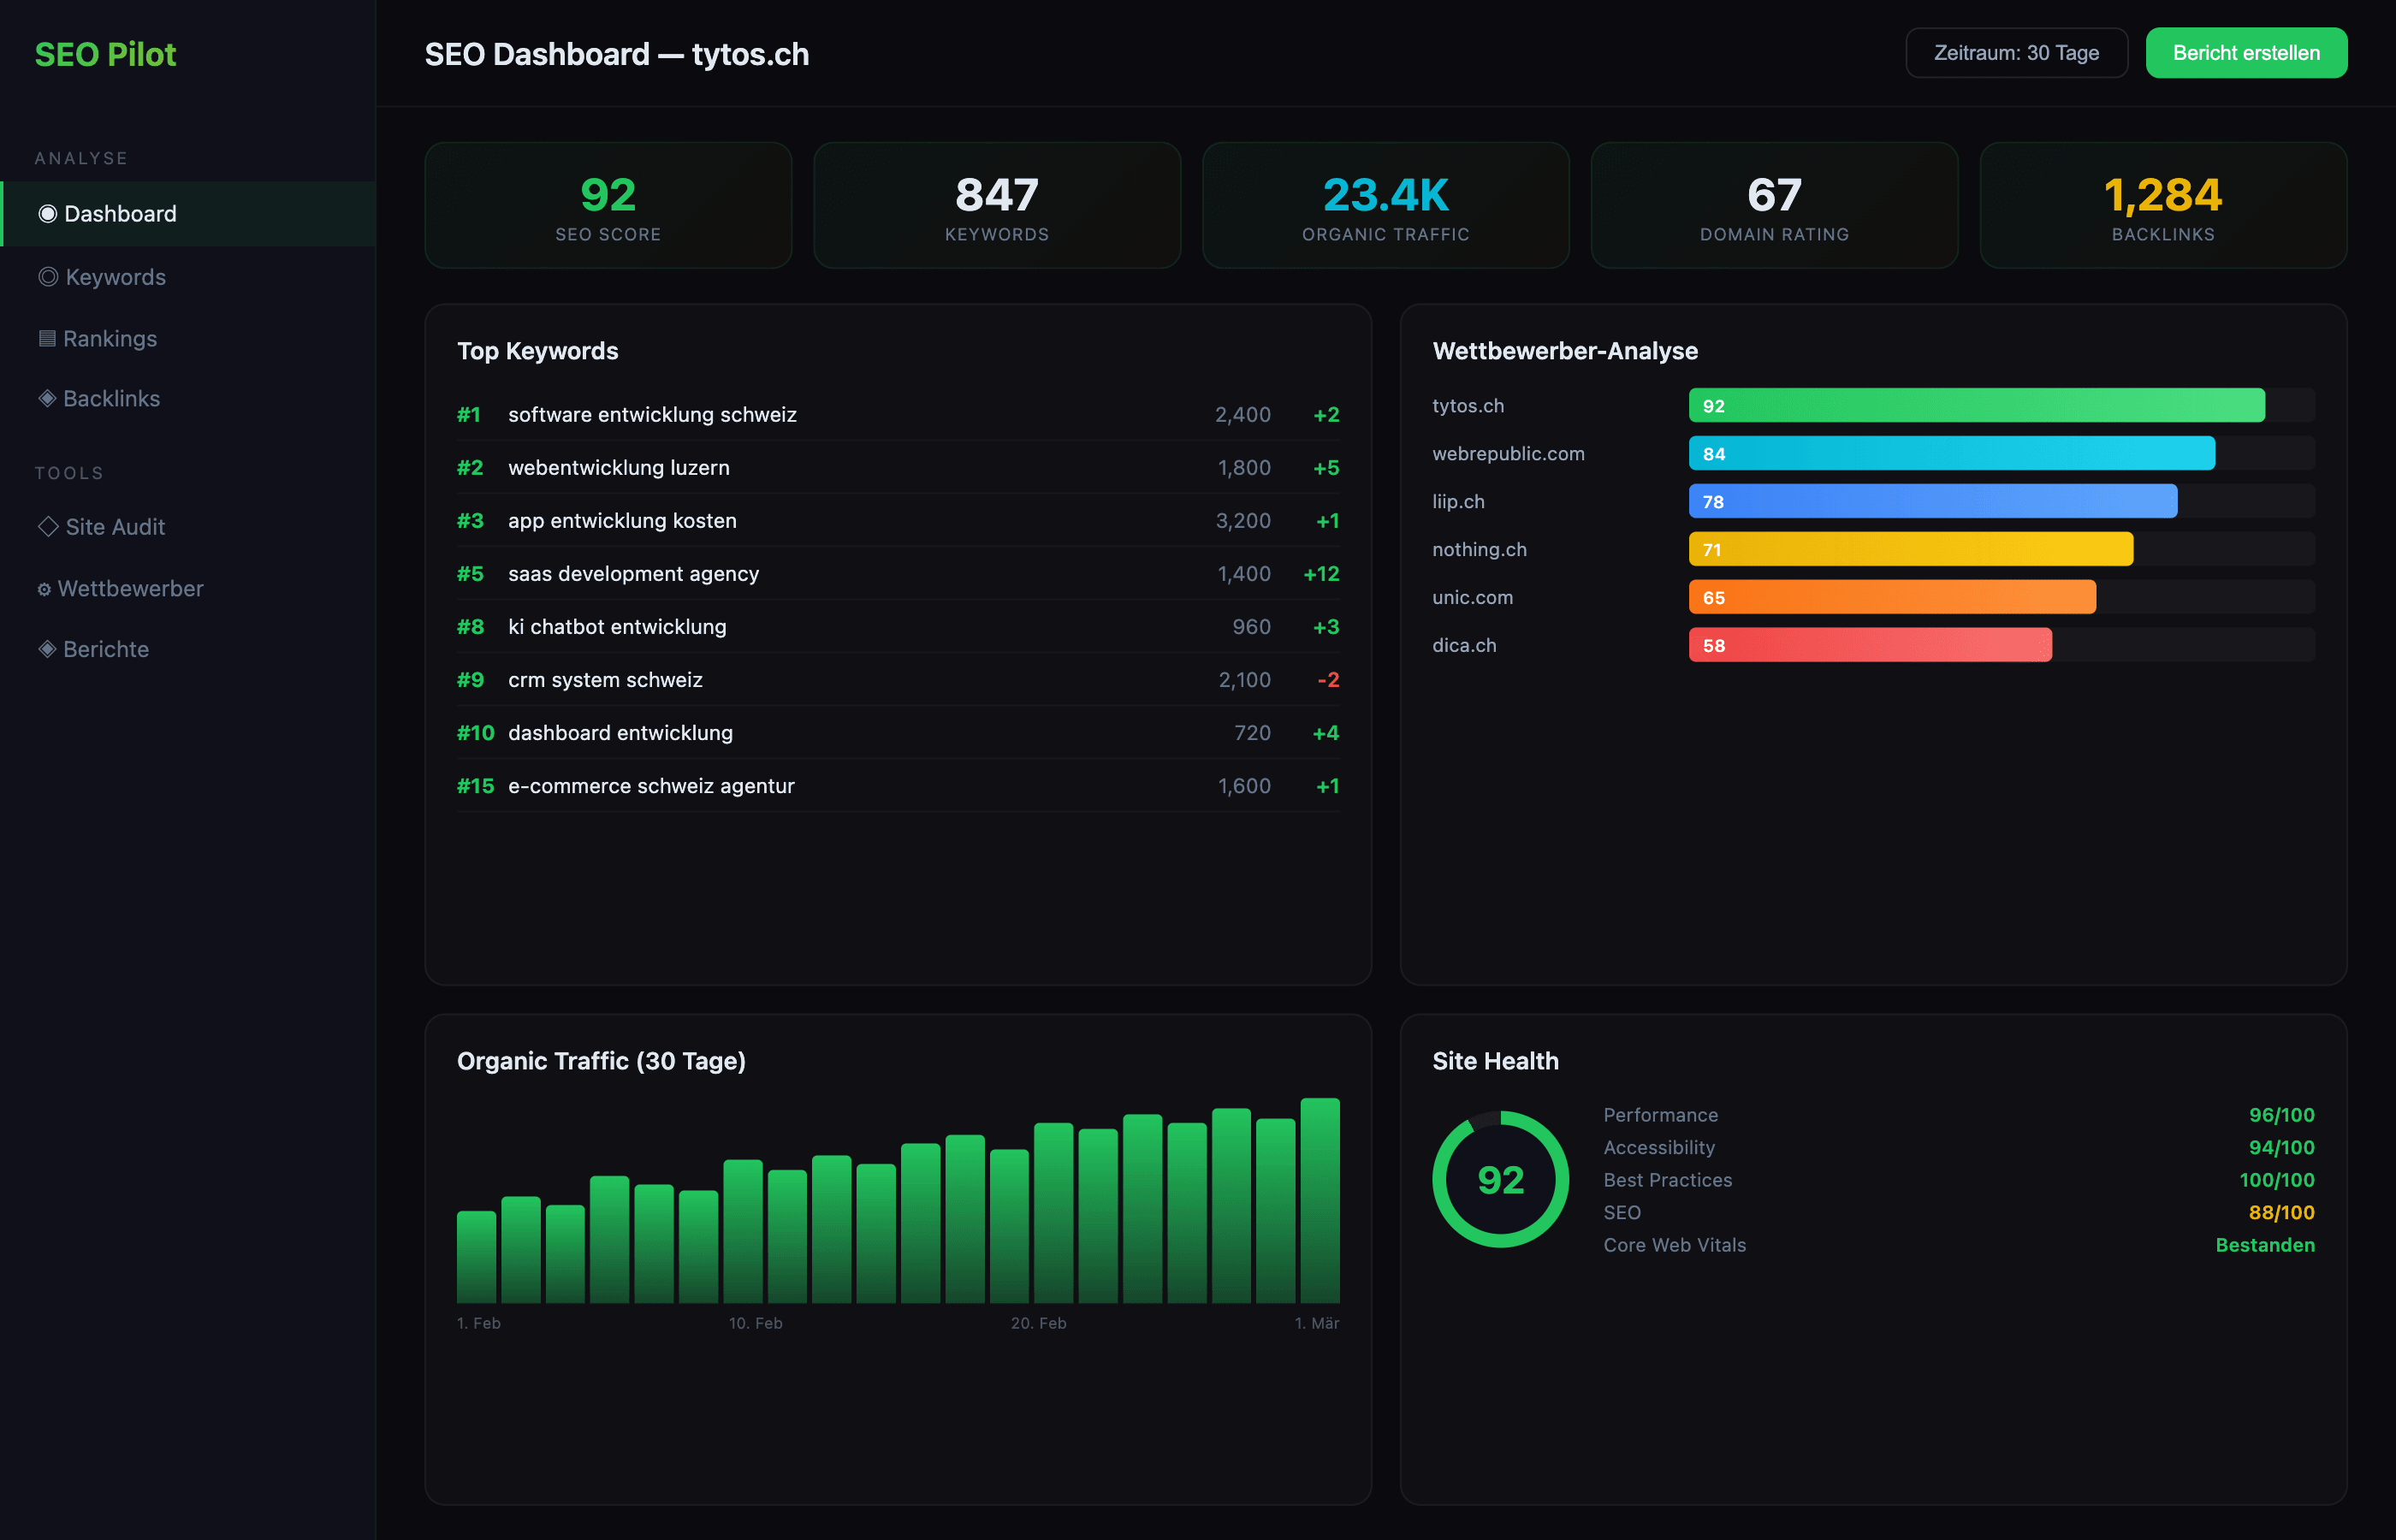The width and height of the screenshot is (2396, 1540).
Task: Click the Organic Traffic 23.4K card
Action: 1385,205
